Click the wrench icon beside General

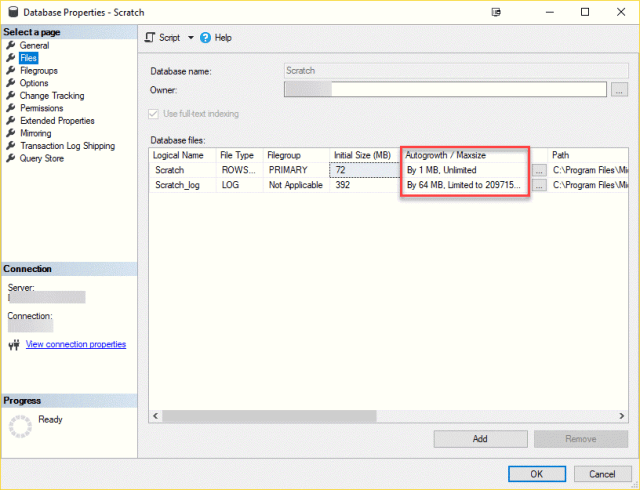coord(11,45)
